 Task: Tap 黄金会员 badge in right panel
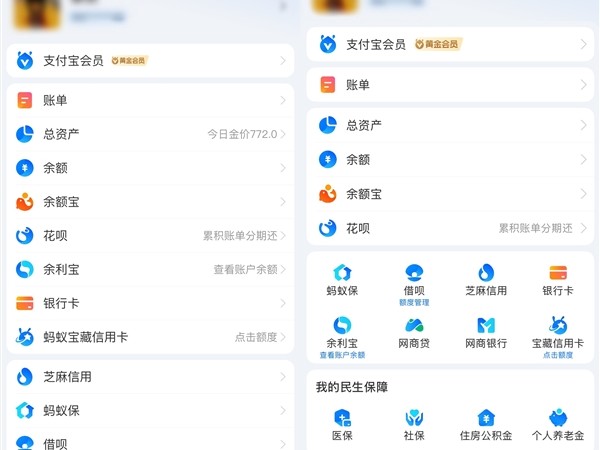point(438,44)
